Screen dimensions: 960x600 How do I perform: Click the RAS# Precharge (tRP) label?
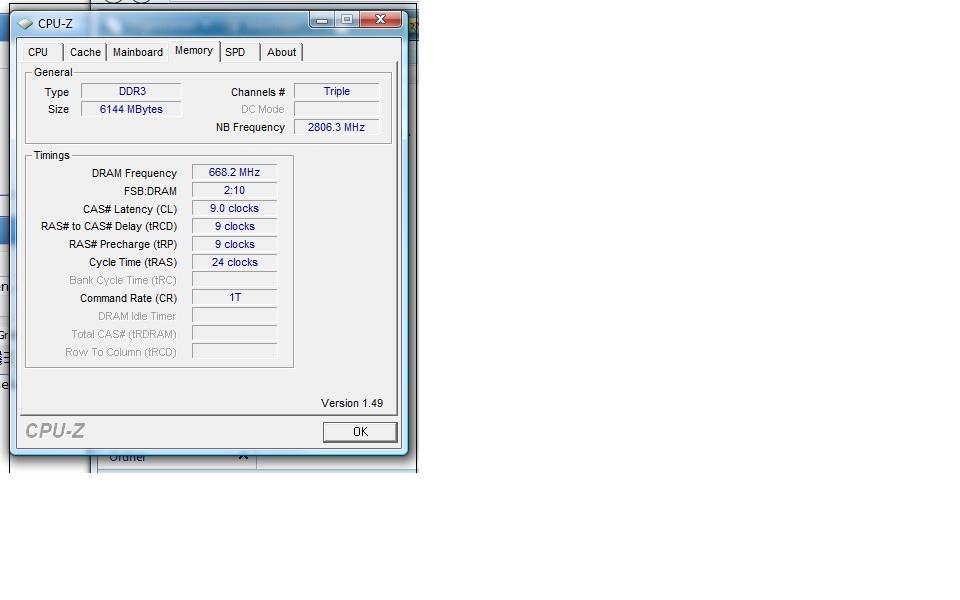click(x=123, y=244)
